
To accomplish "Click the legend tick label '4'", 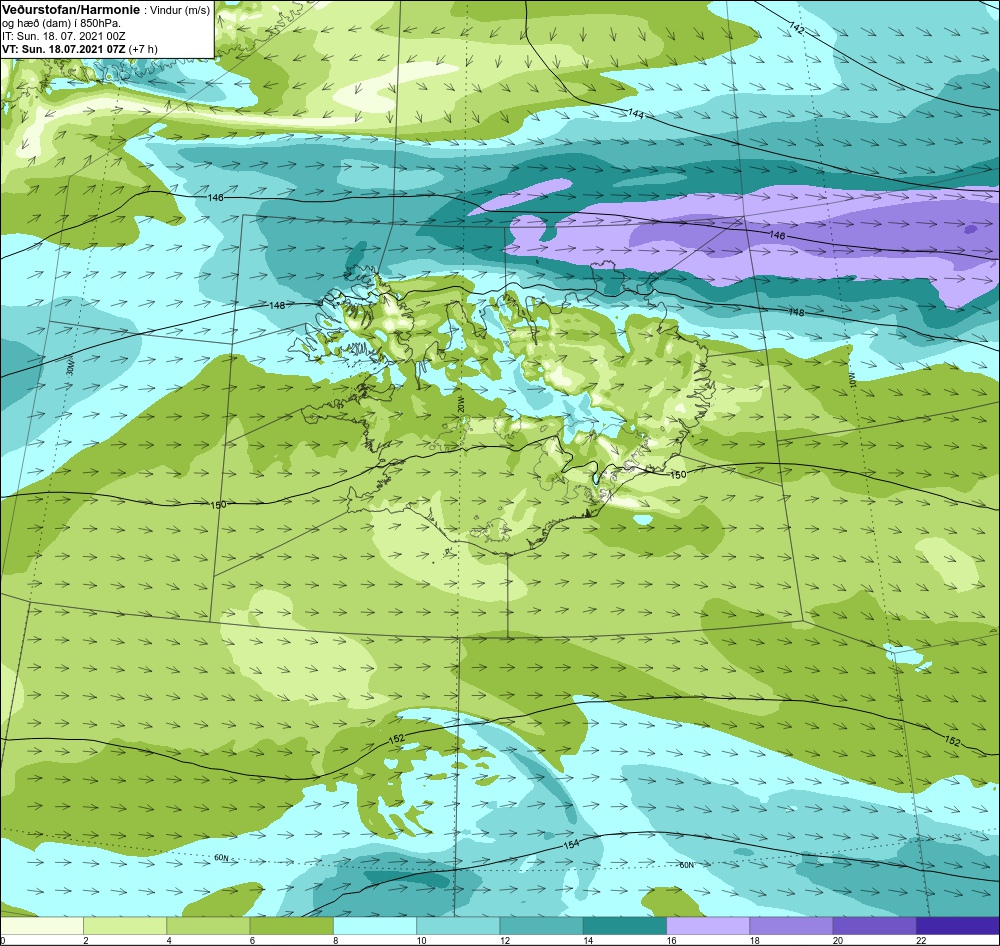I will (168, 940).
